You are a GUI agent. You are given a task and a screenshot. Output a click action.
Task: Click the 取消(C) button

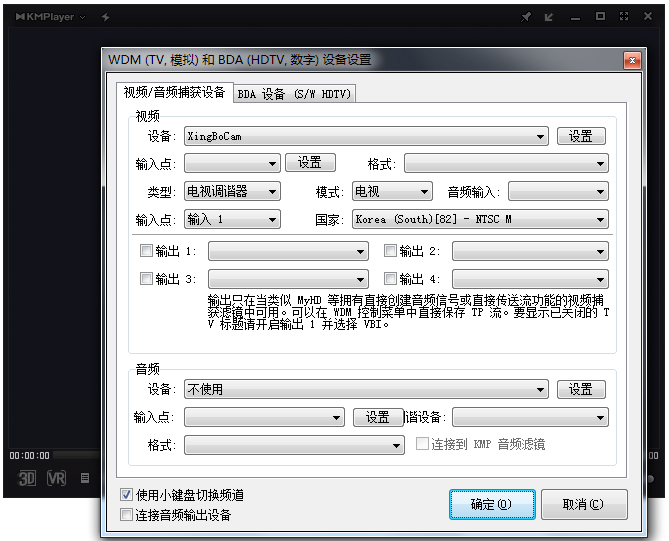point(584,504)
